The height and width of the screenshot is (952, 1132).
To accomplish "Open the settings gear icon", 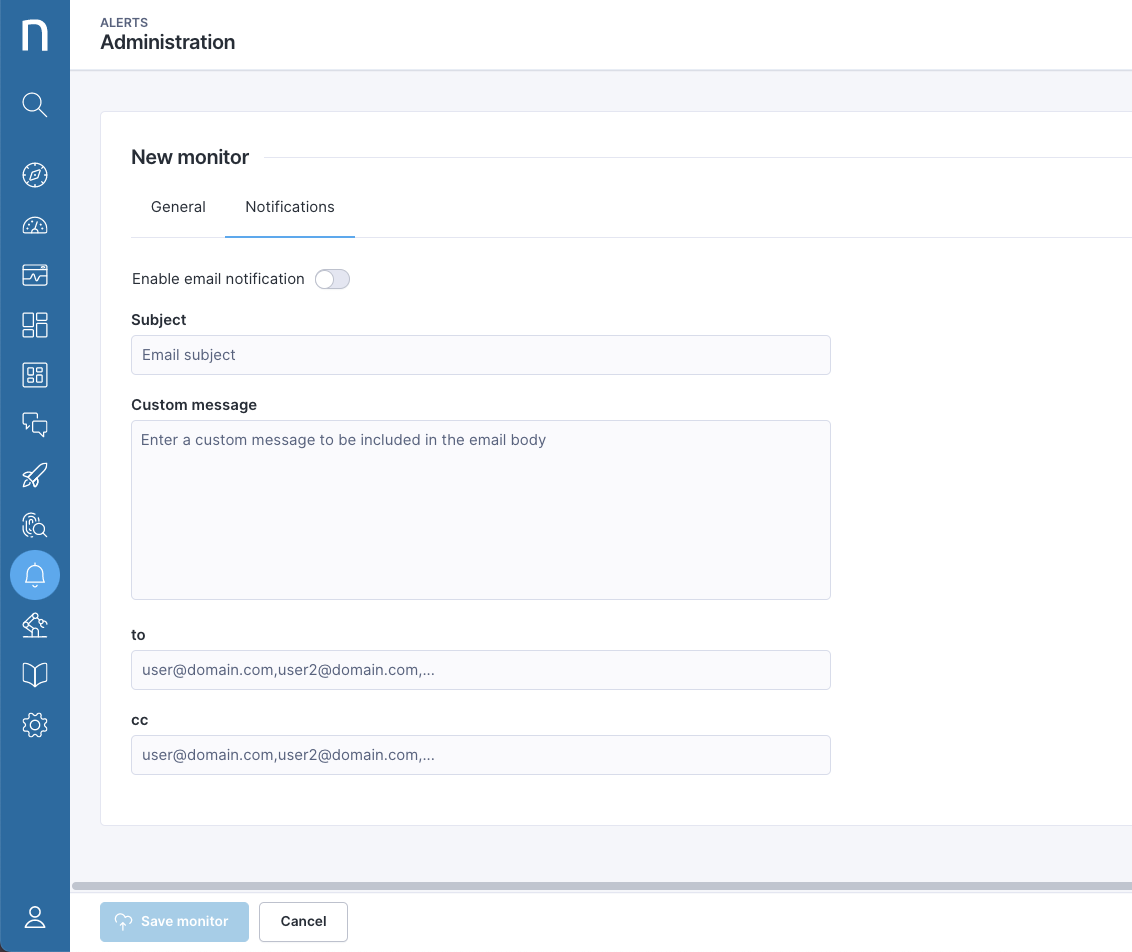I will 35,725.
